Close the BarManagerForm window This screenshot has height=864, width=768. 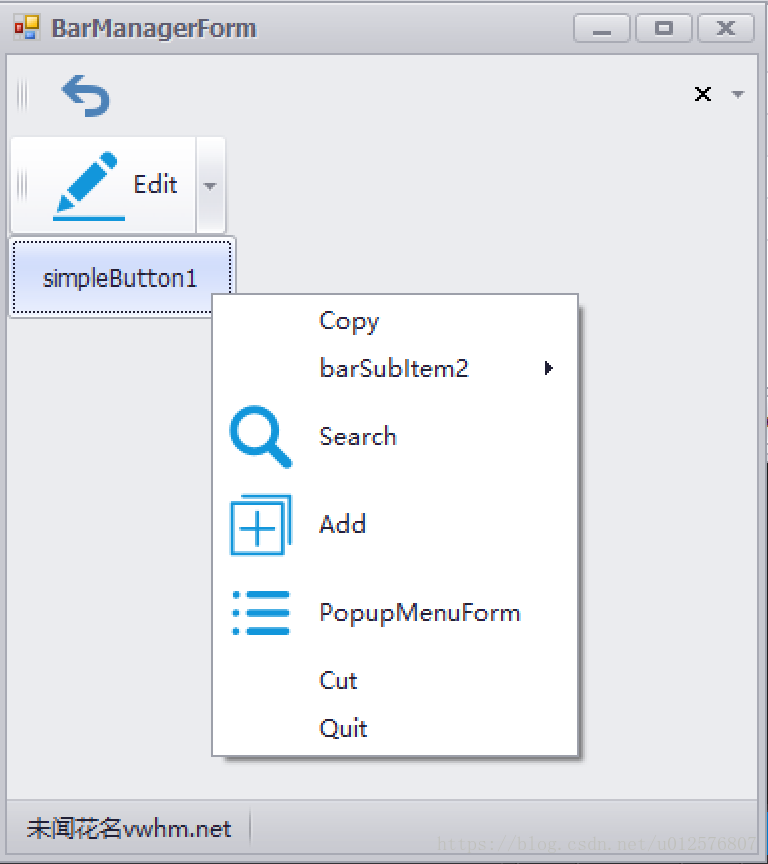pyautogui.click(x=726, y=28)
